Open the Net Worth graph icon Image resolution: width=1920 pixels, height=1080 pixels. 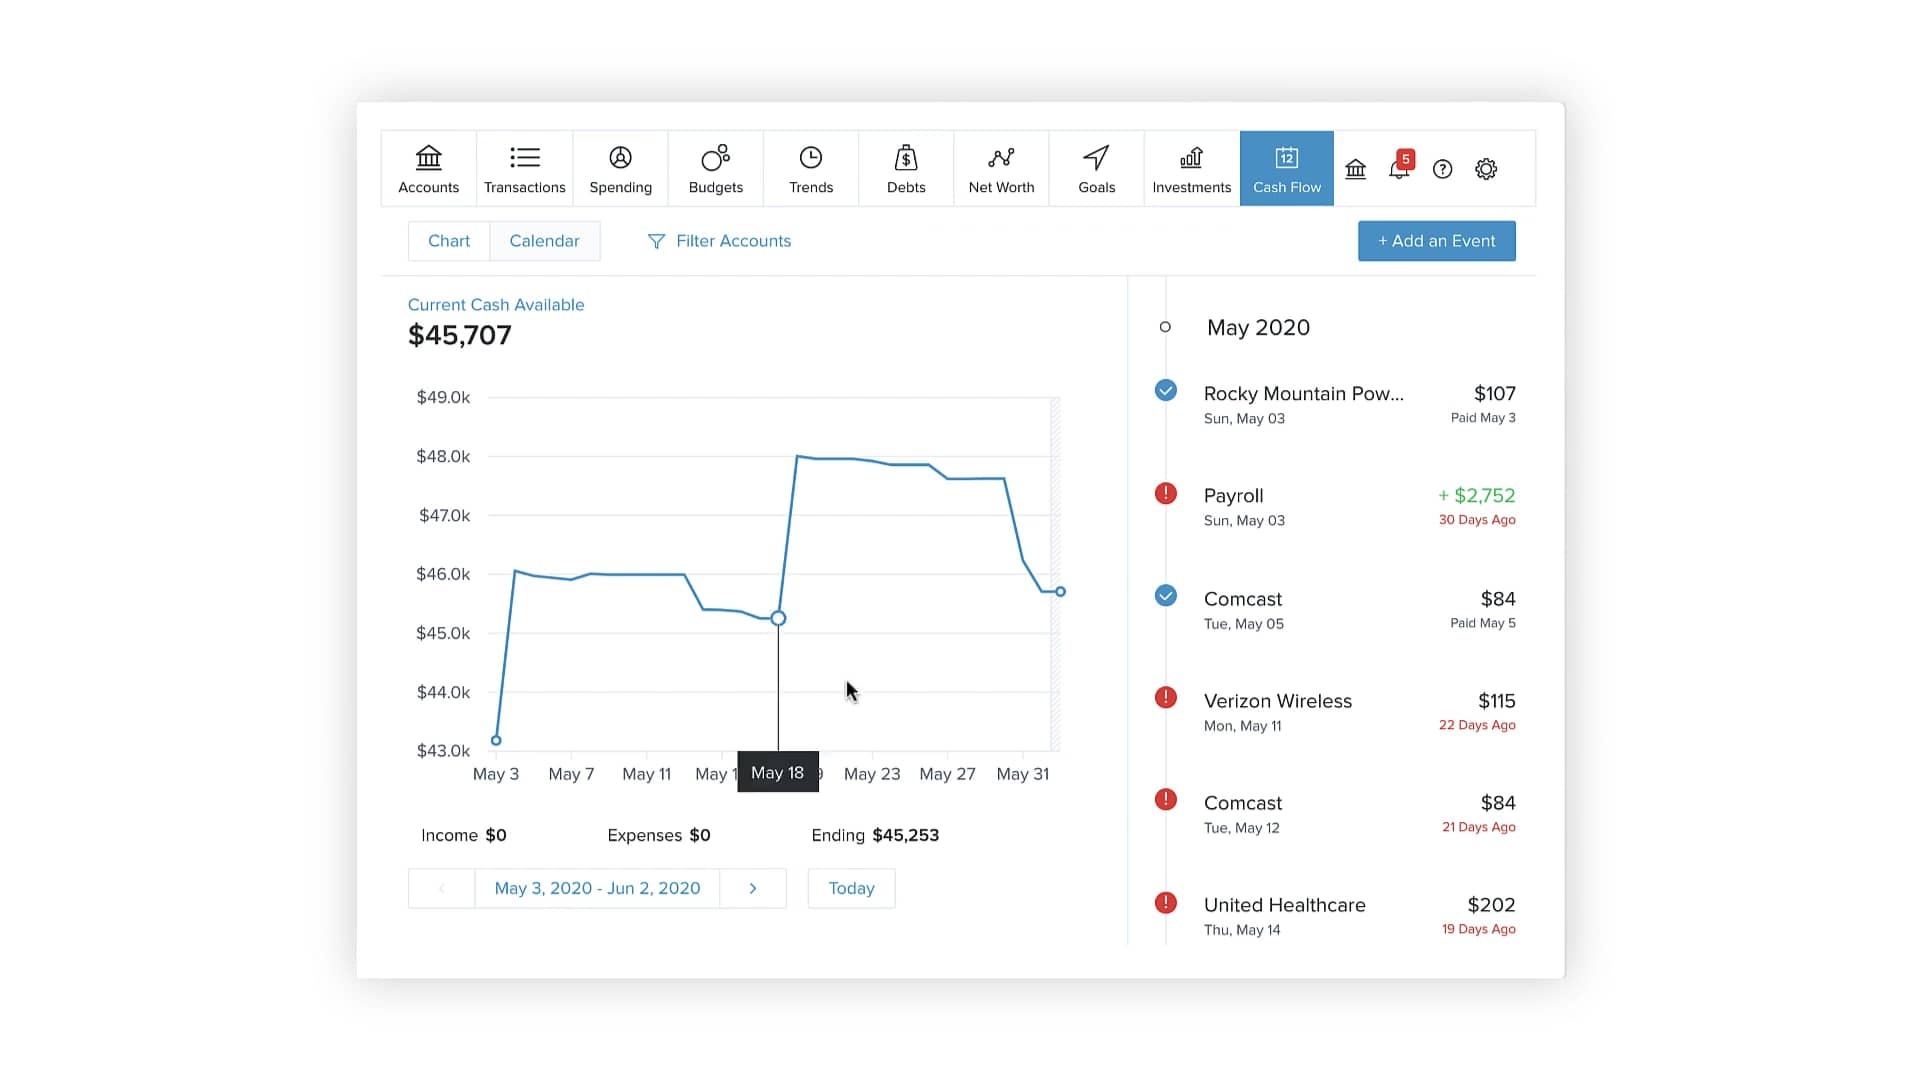click(1001, 168)
